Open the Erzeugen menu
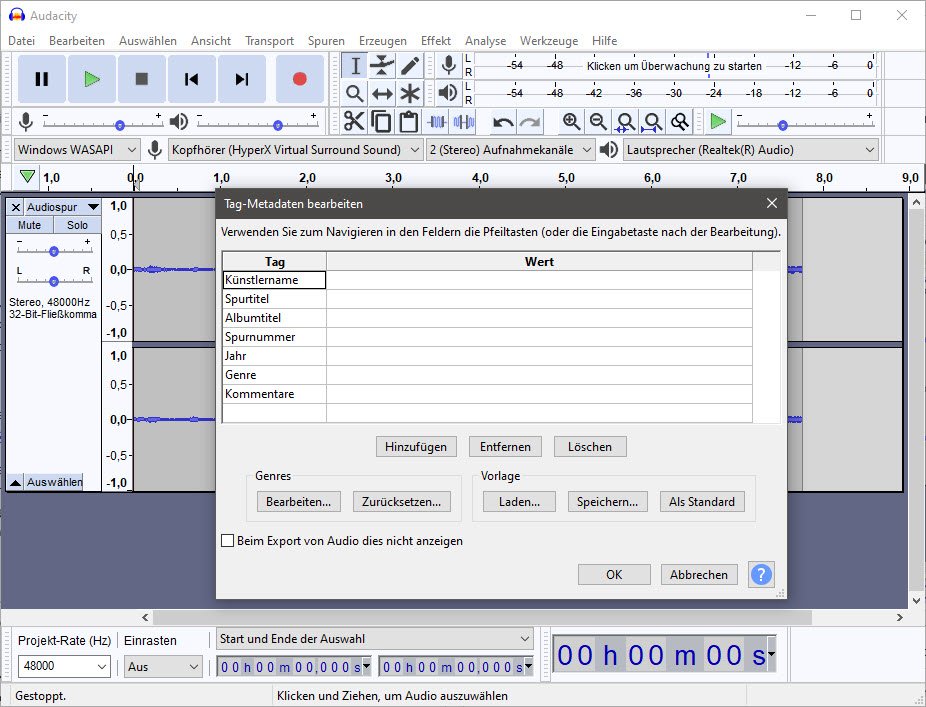 (382, 41)
